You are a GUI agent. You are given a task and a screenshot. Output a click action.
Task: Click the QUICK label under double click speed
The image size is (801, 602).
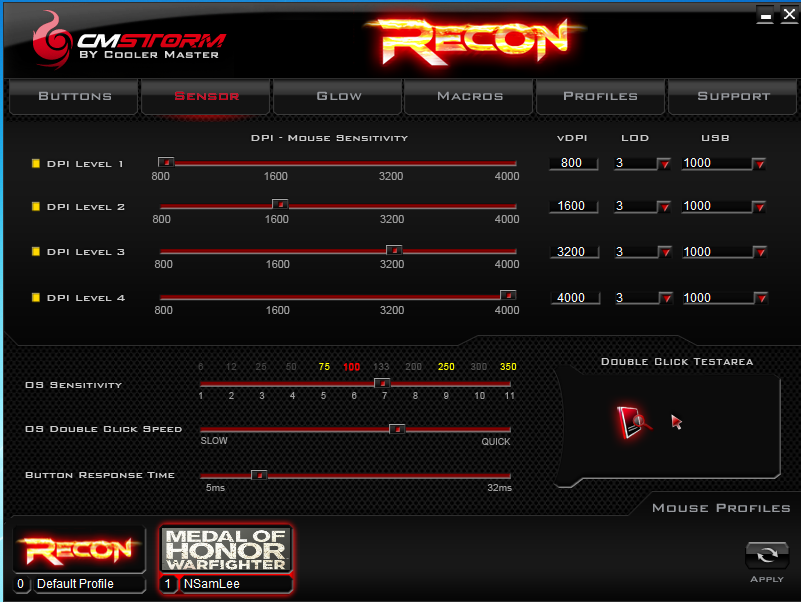coord(496,442)
